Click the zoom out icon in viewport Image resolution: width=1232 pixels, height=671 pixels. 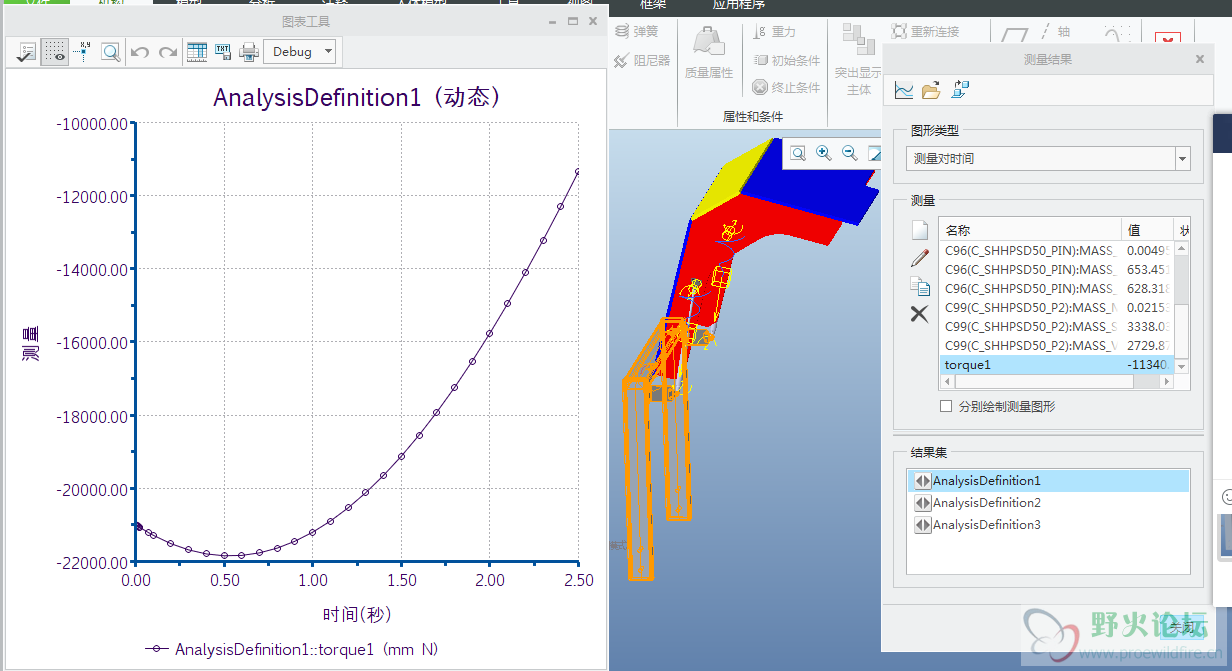click(850, 153)
